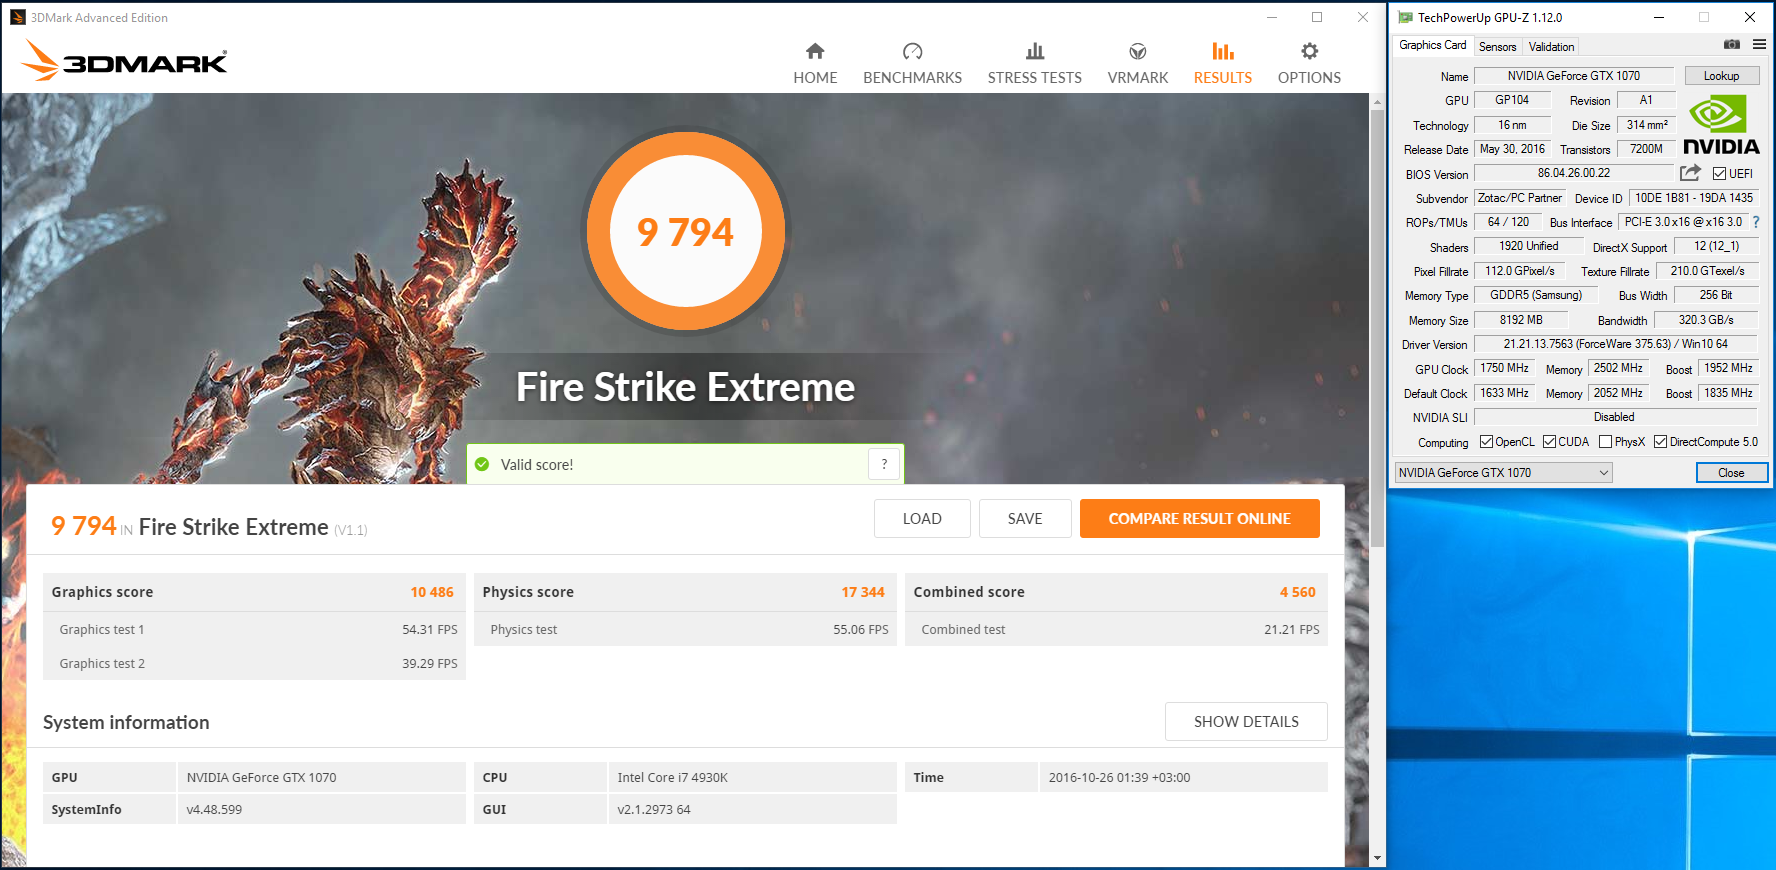The image size is (1776, 870).
Task: Click the Combined score value 4 560
Action: pyautogui.click(x=1297, y=592)
